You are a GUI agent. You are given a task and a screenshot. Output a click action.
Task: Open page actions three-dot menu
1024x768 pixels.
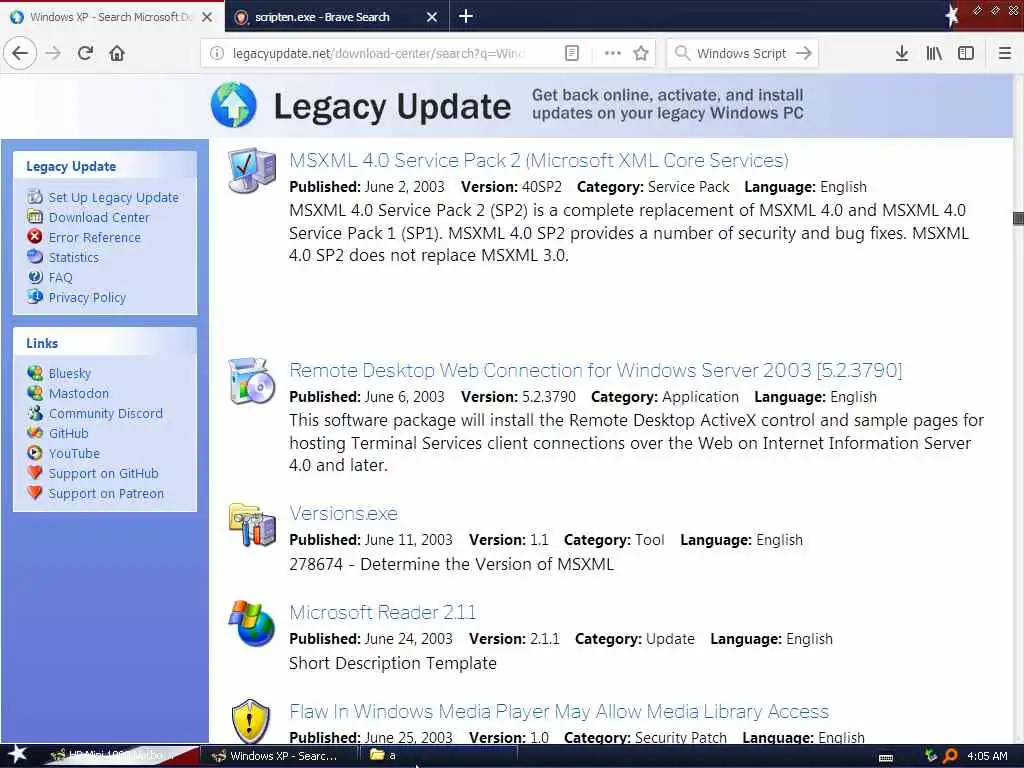tap(613, 54)
